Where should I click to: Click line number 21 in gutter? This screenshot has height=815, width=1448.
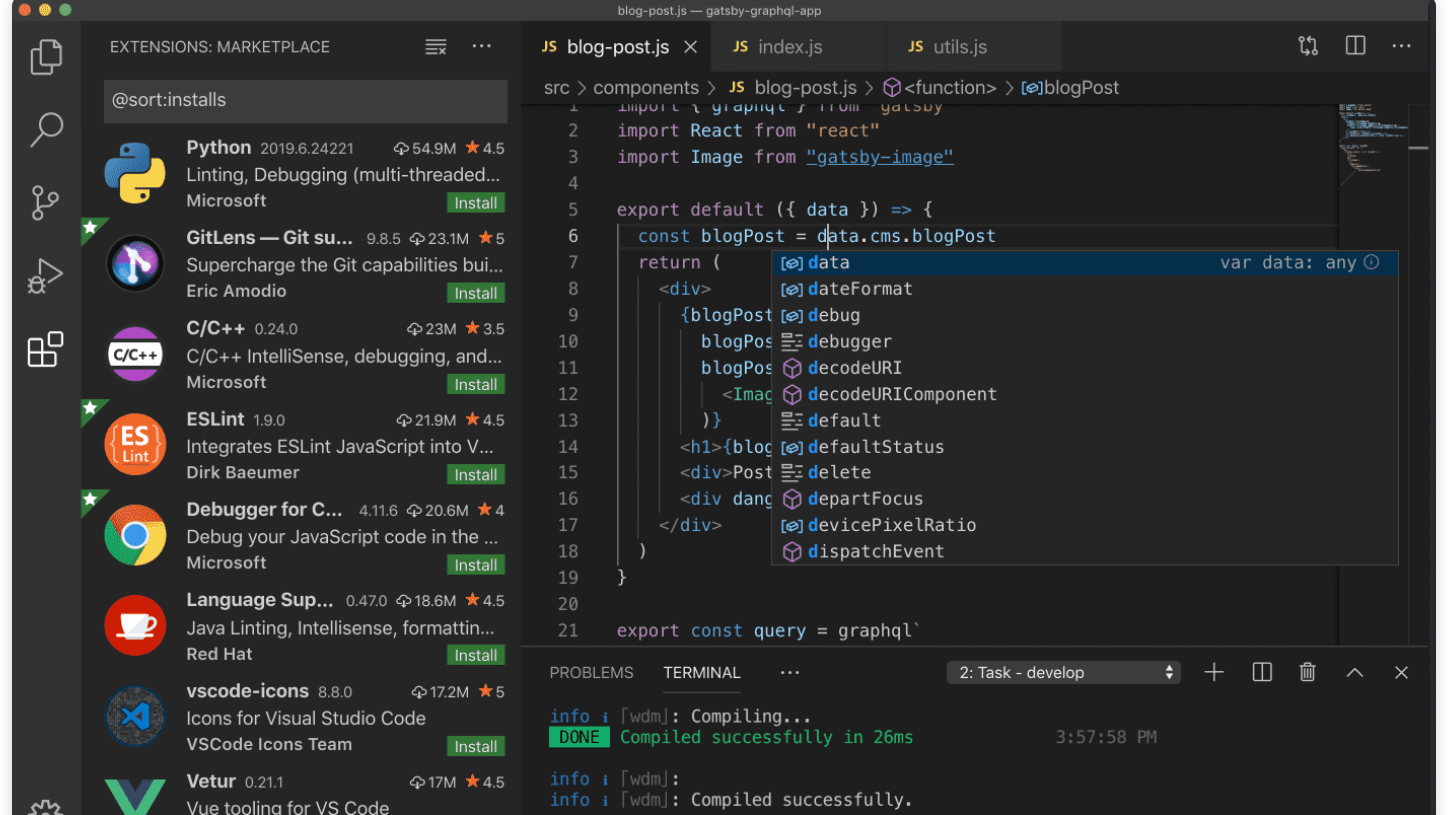pos(568,630)
